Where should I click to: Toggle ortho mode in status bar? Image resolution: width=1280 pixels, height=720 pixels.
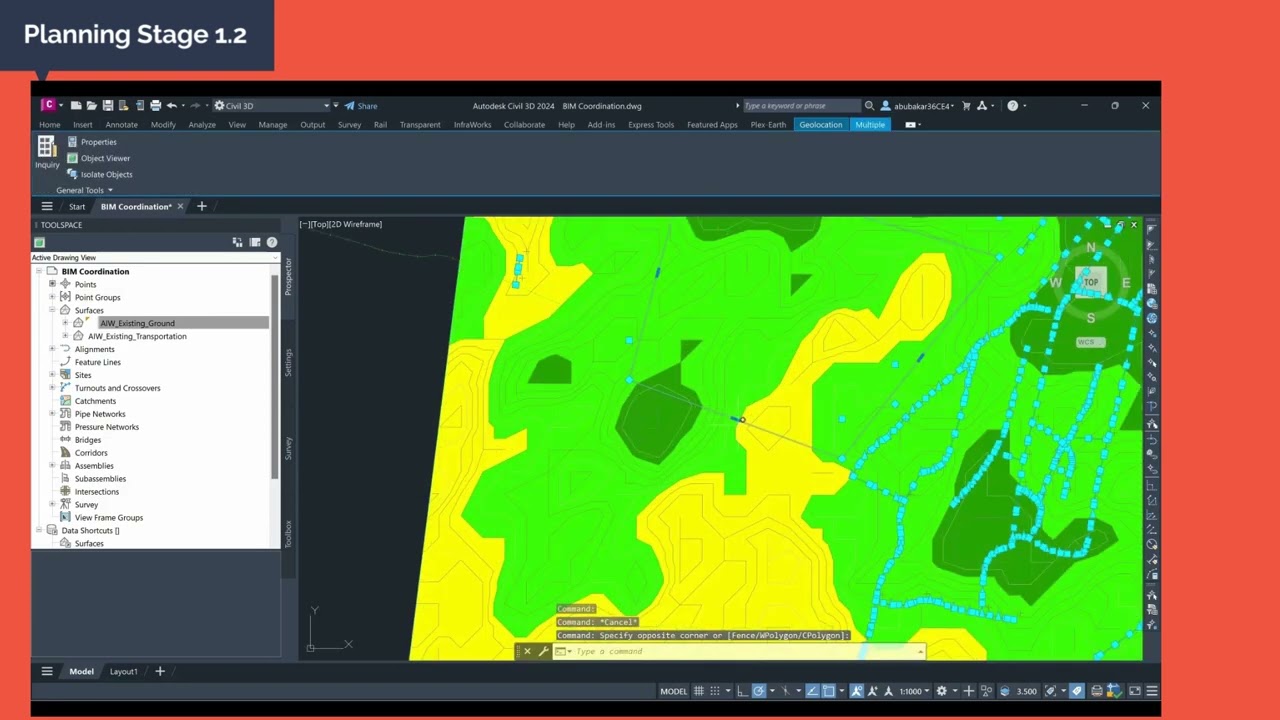click(x=742, y=691)
